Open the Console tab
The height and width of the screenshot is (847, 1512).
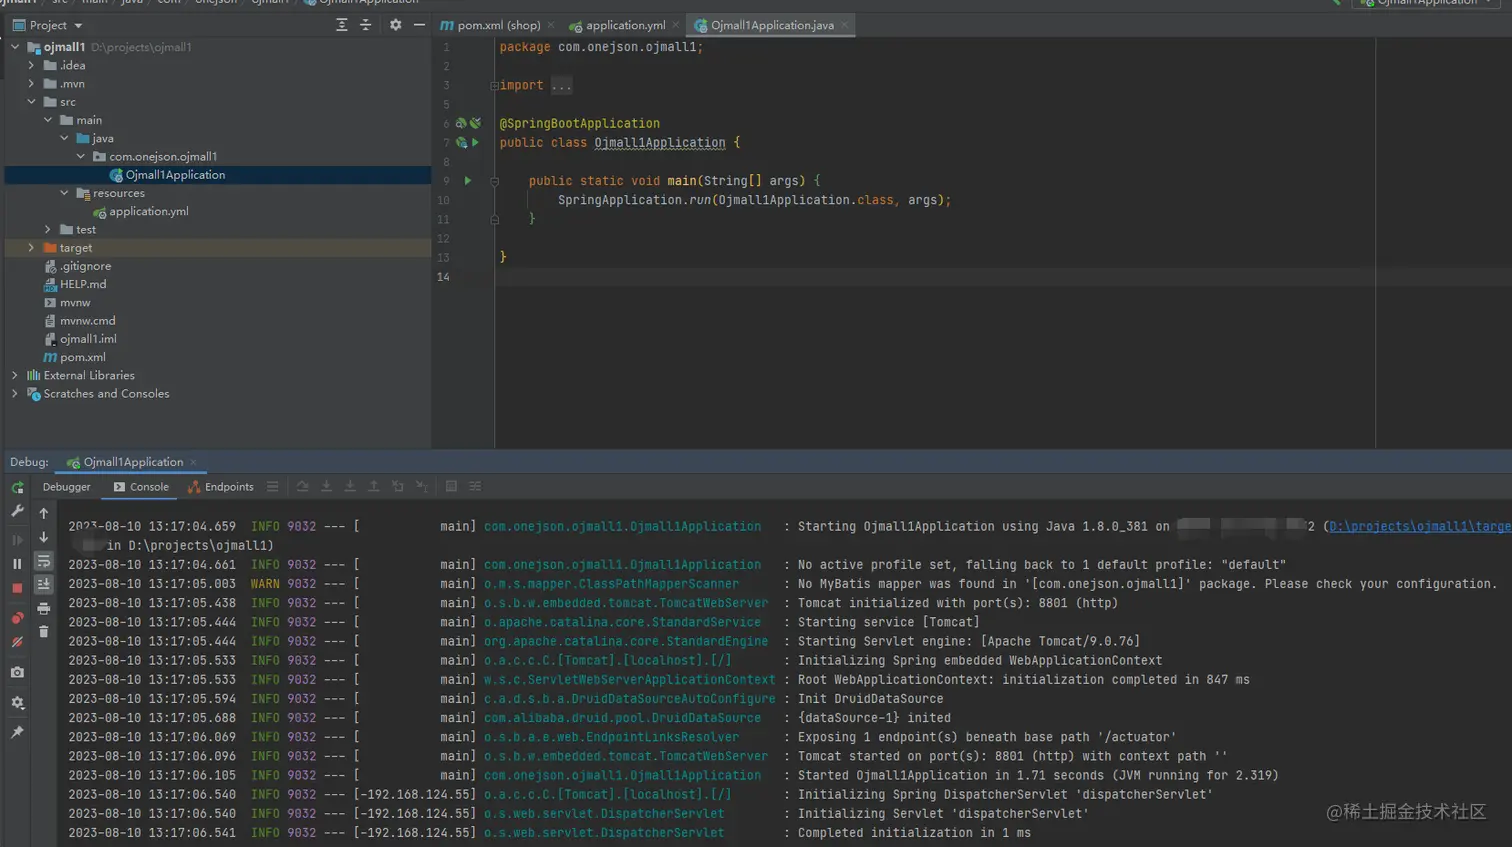tap(141, 487)
